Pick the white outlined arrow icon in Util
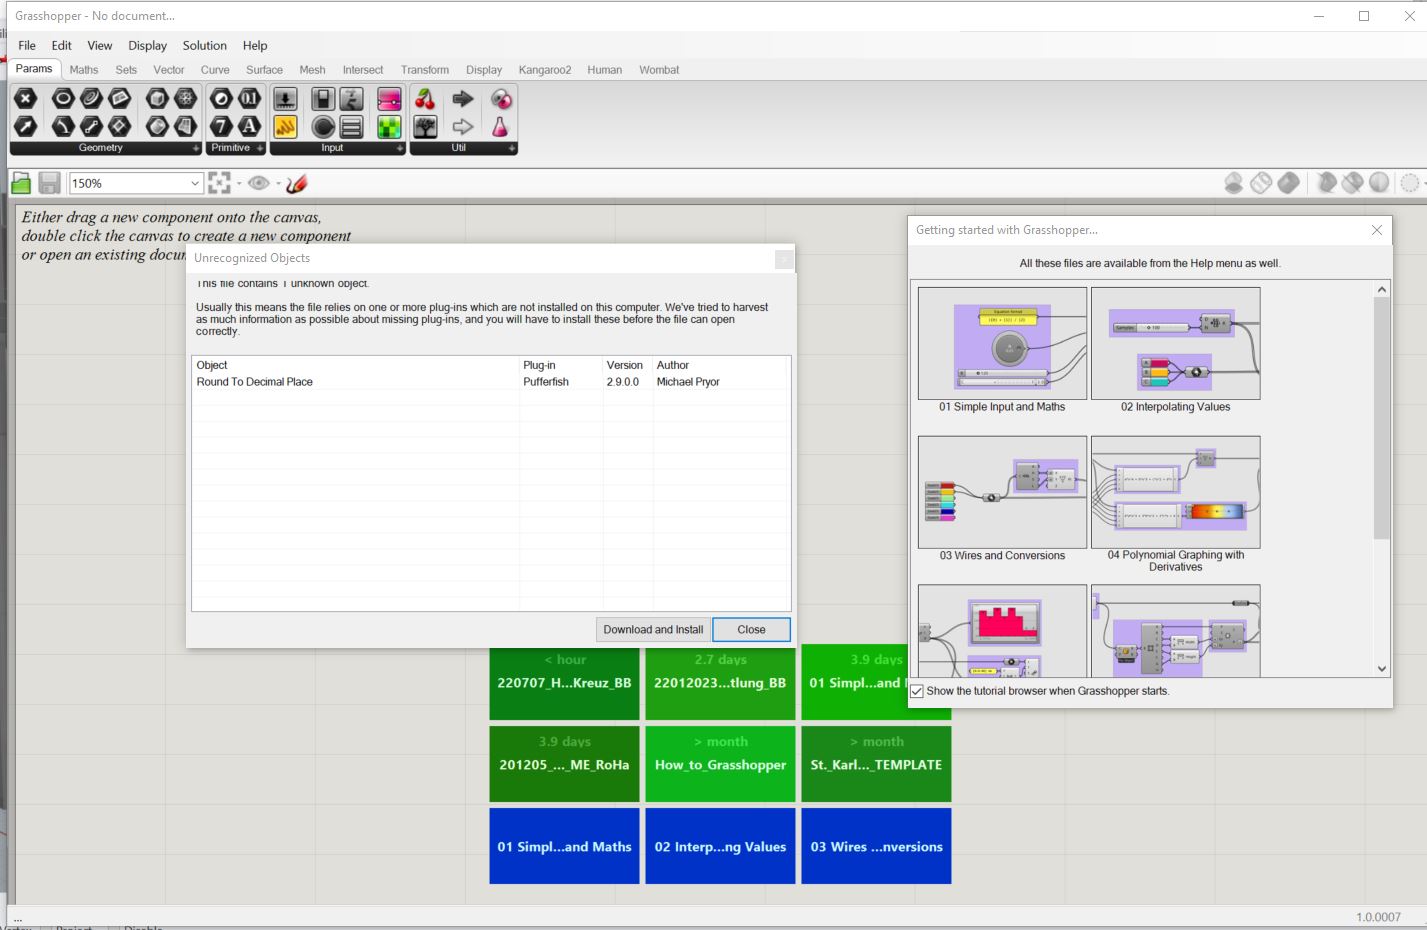1427x930 pixels. 462,126
